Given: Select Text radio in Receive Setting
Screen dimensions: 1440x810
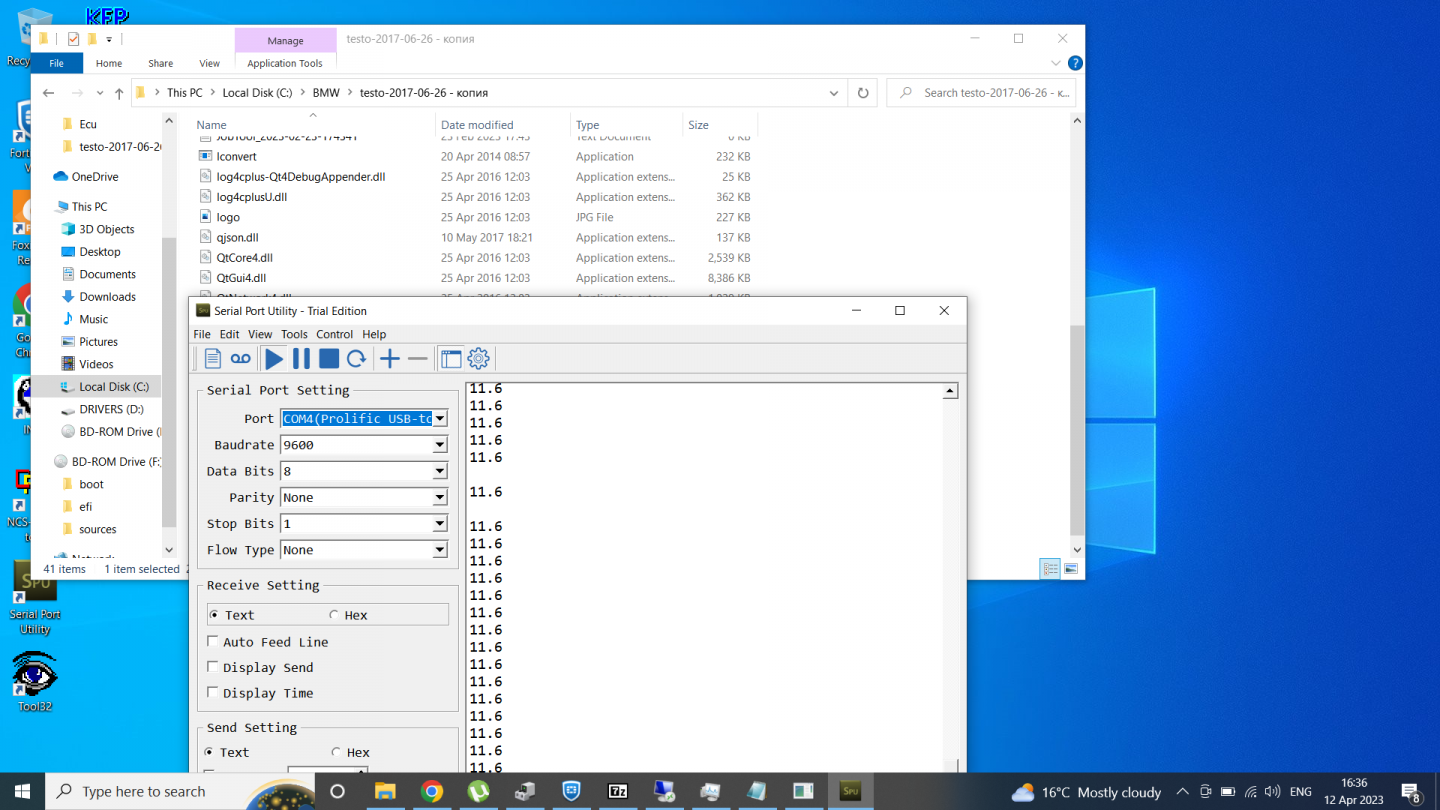Looking at the screenshot, I should pyautogui.click(x=214, y=615).
